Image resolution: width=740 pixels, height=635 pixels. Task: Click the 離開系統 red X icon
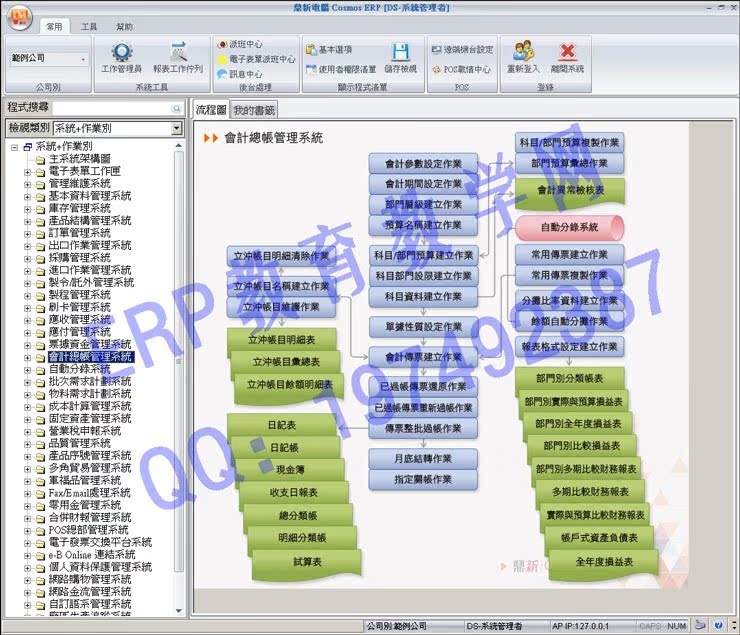(567, 58)
